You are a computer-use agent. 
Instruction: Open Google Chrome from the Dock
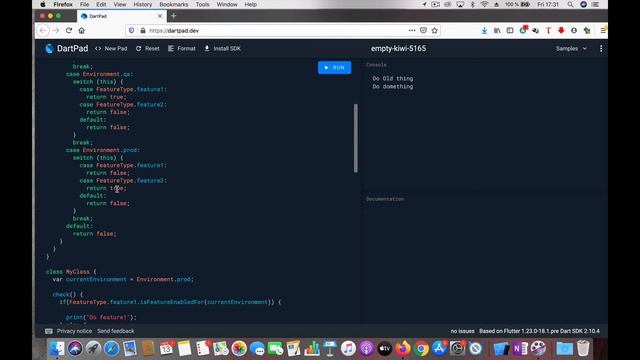(x=421, y=349)
